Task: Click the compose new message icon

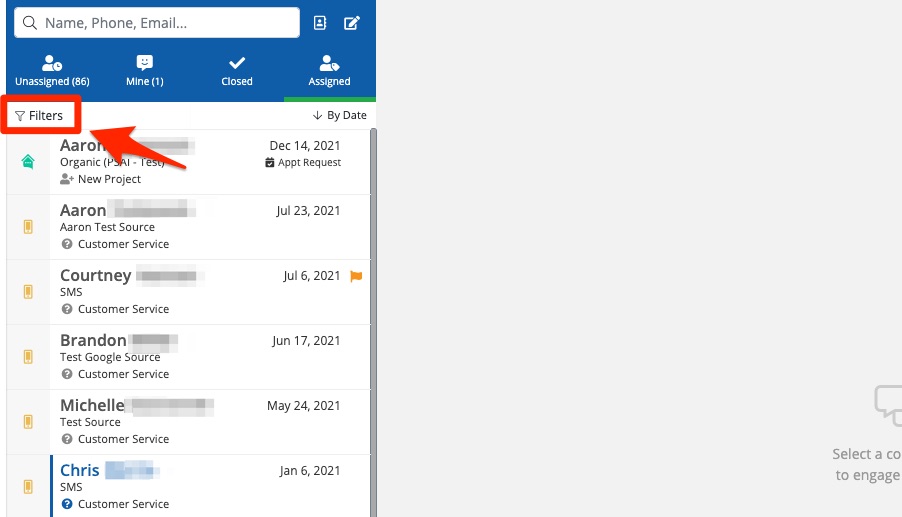Action: pyautogui.click(x=352, y=23)
